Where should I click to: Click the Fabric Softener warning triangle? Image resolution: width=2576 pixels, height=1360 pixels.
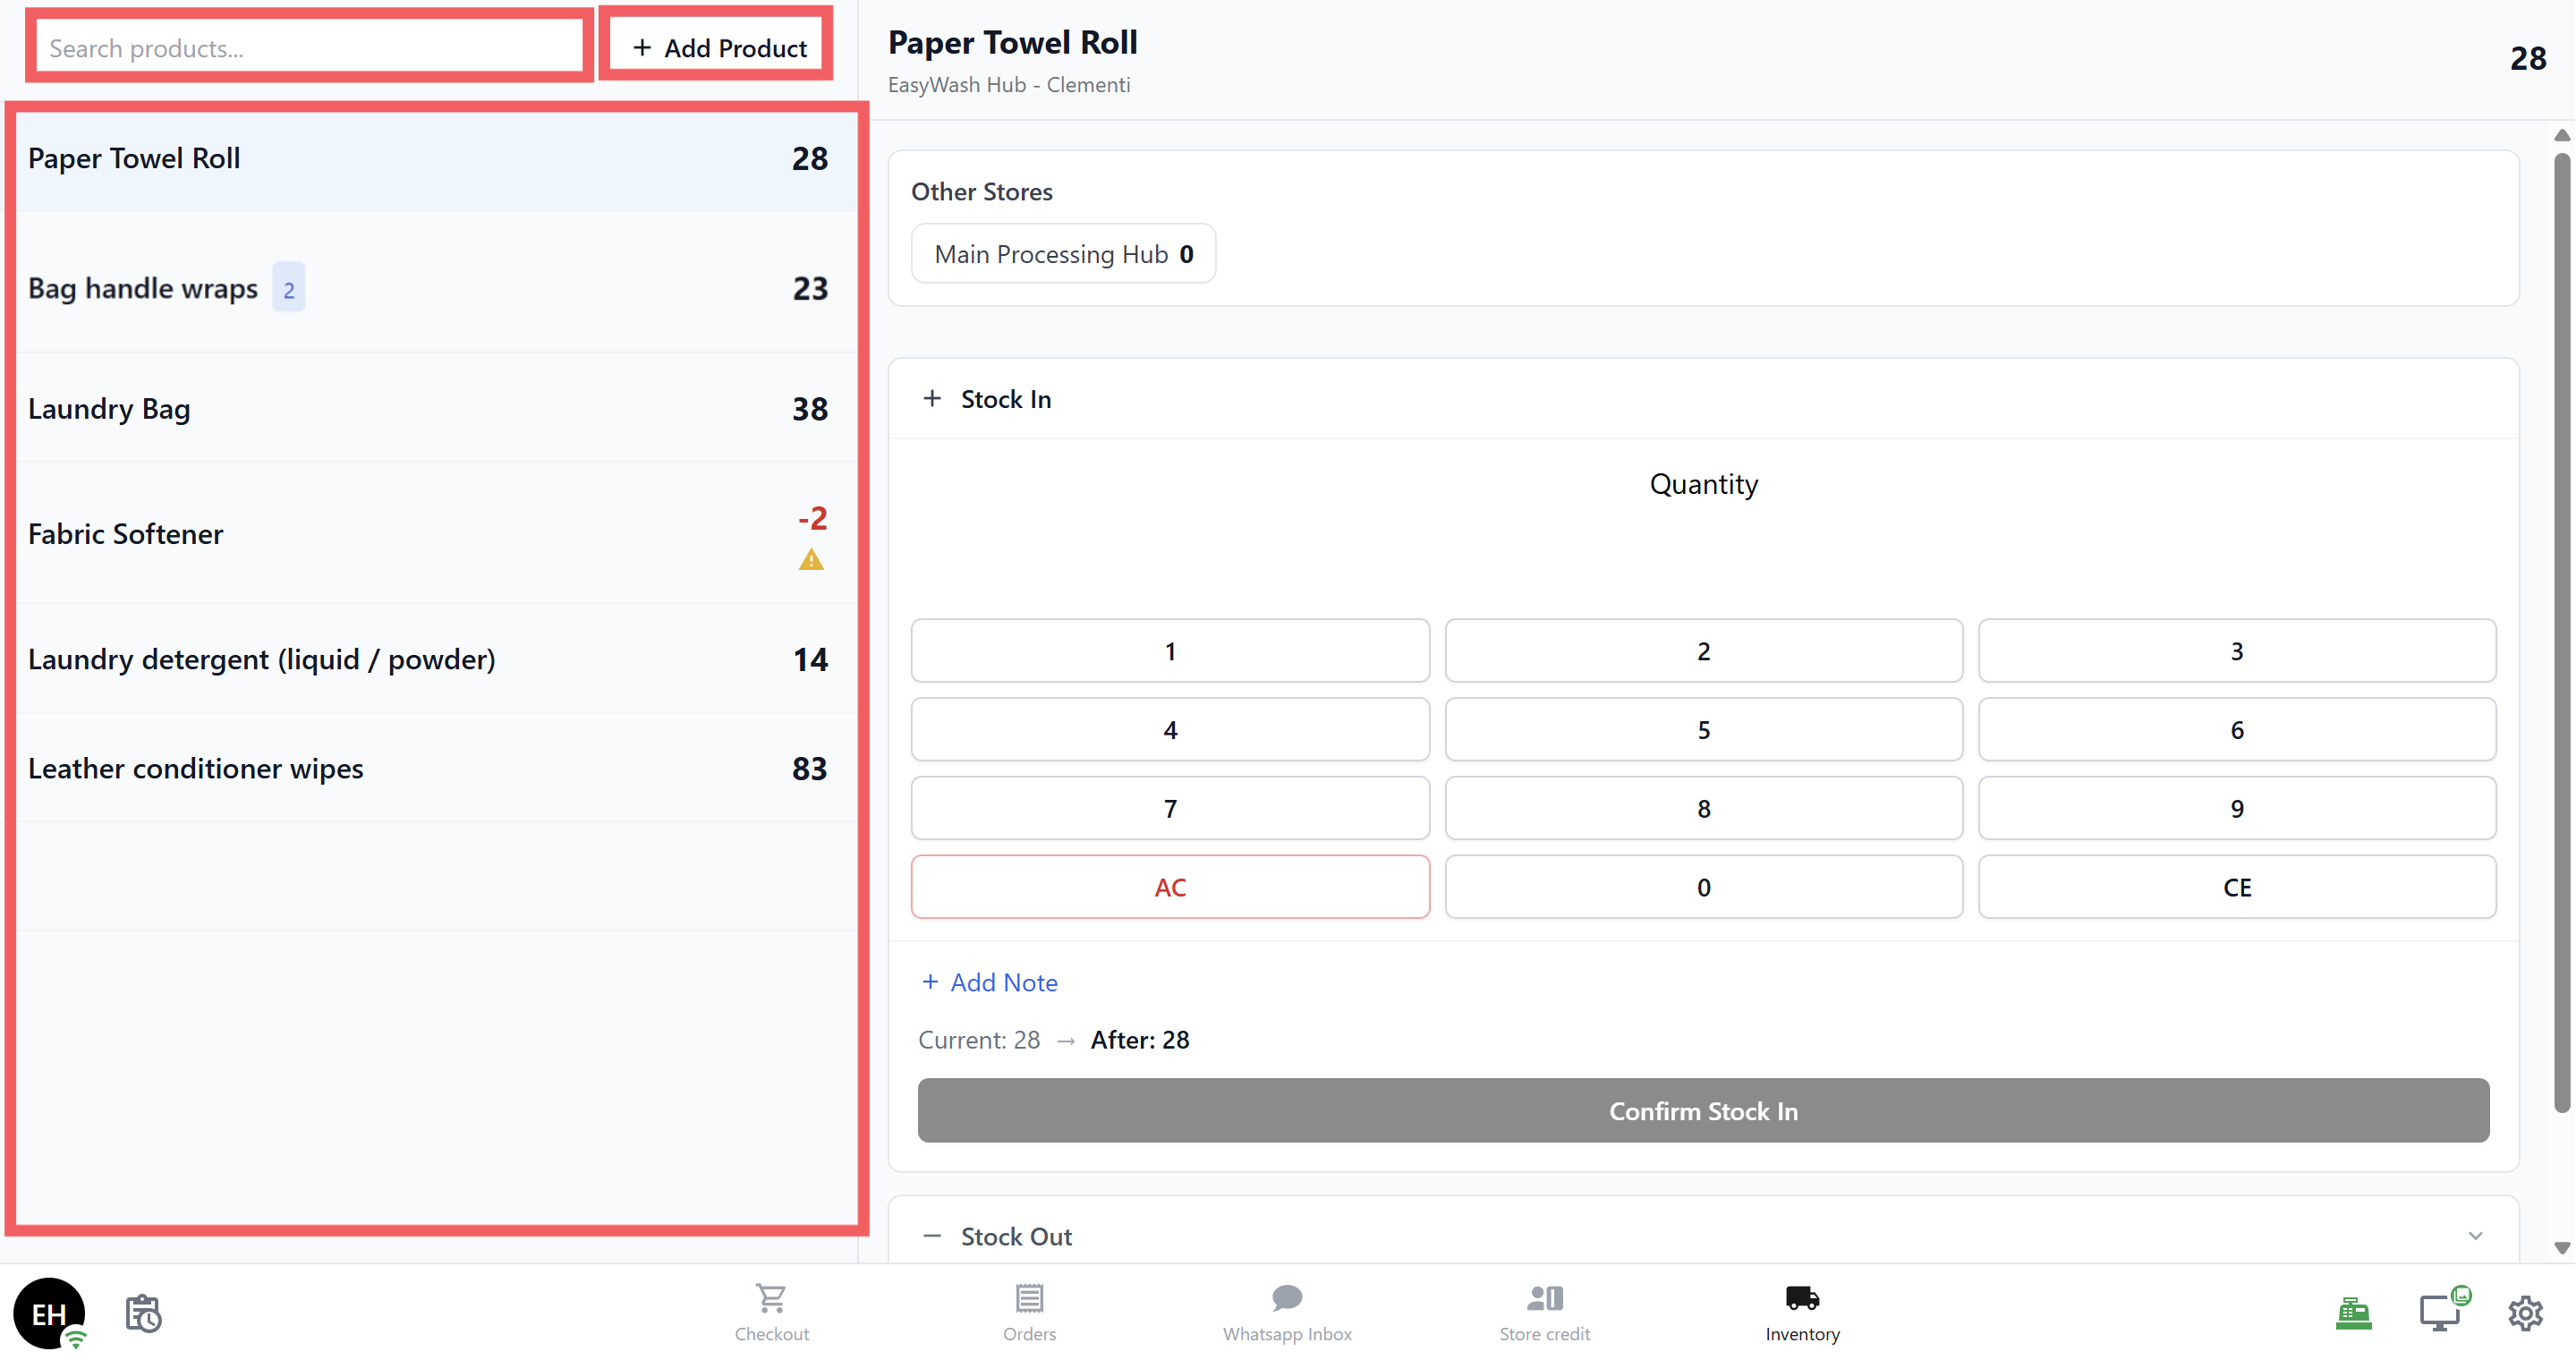(811, 560)
